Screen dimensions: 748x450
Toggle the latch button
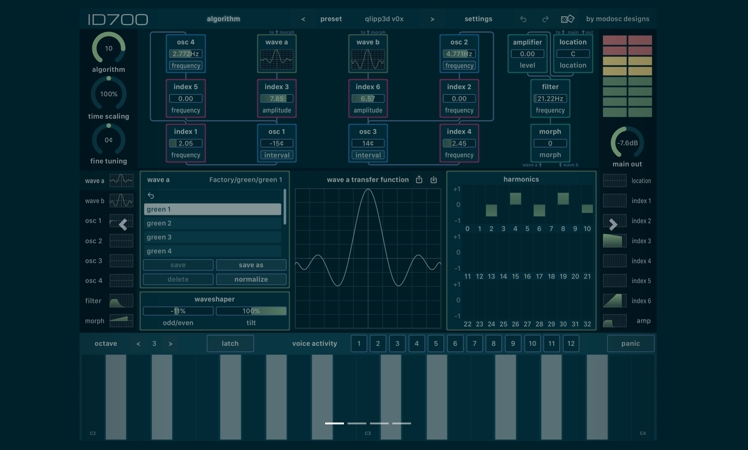pos(230,343)
